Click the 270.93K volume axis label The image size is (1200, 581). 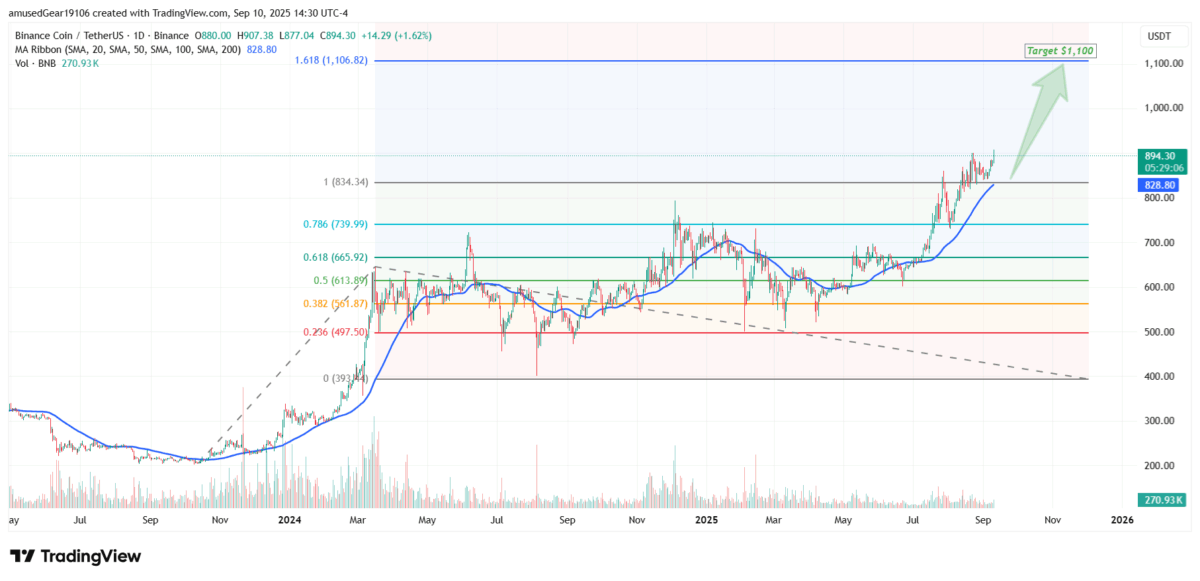coord(1161,500)
